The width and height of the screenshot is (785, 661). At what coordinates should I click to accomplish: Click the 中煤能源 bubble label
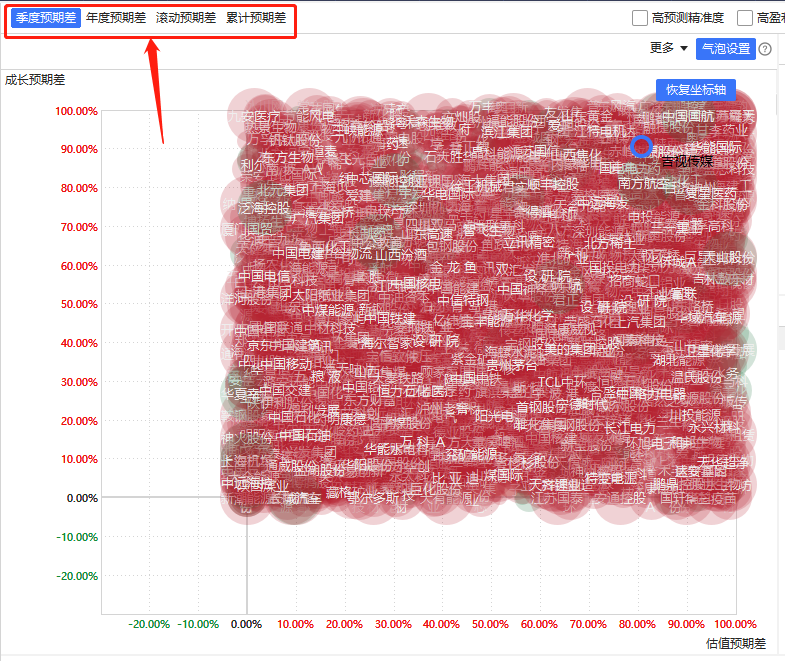click(x=328, y=310)
